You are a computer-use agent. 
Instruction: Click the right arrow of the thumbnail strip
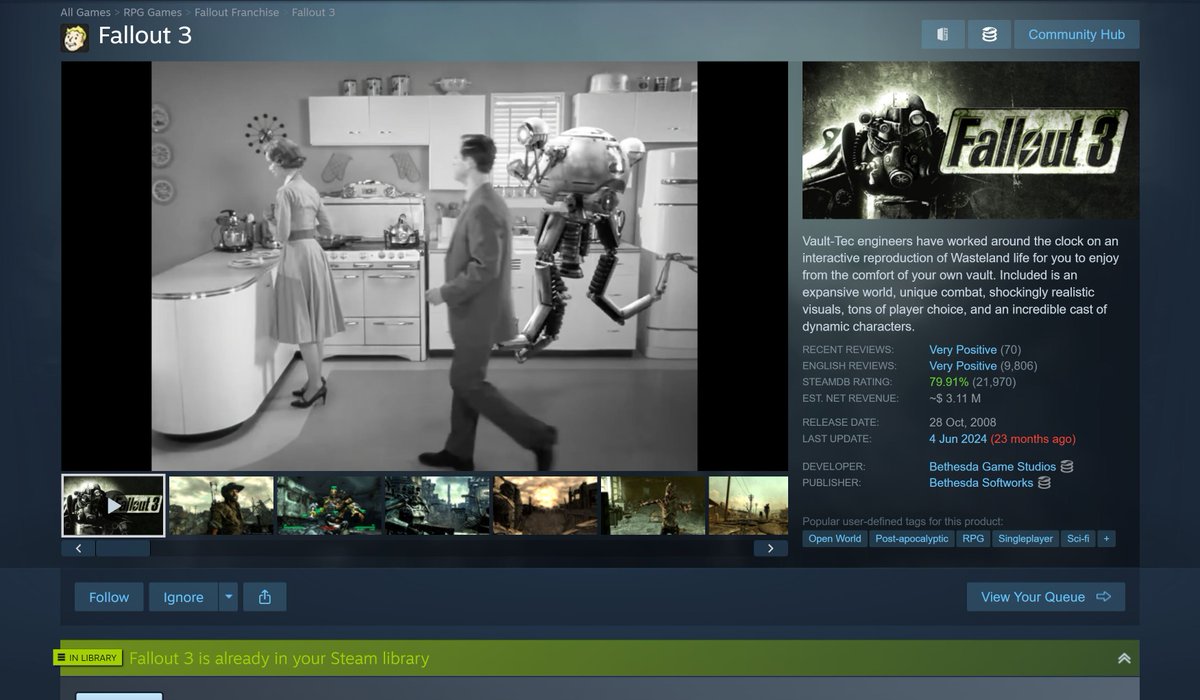tap(770, 548)
